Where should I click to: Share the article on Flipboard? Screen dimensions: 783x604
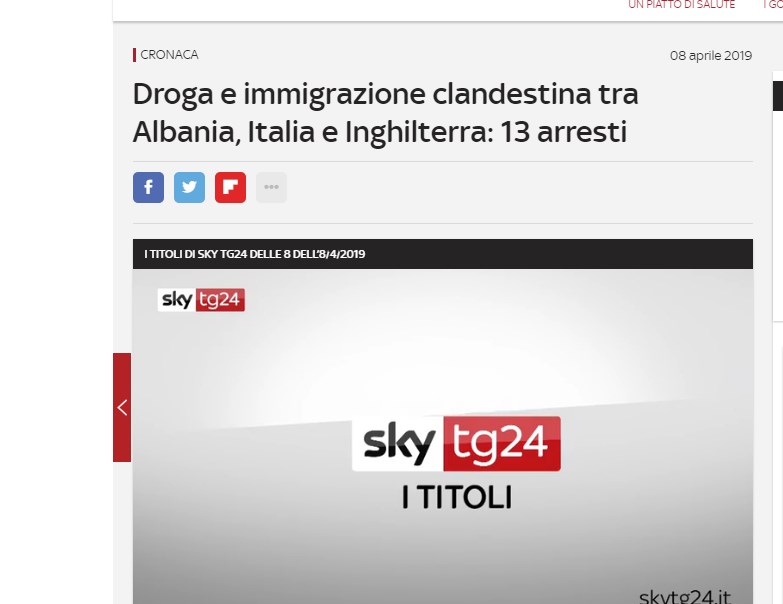tap(230, 187)
